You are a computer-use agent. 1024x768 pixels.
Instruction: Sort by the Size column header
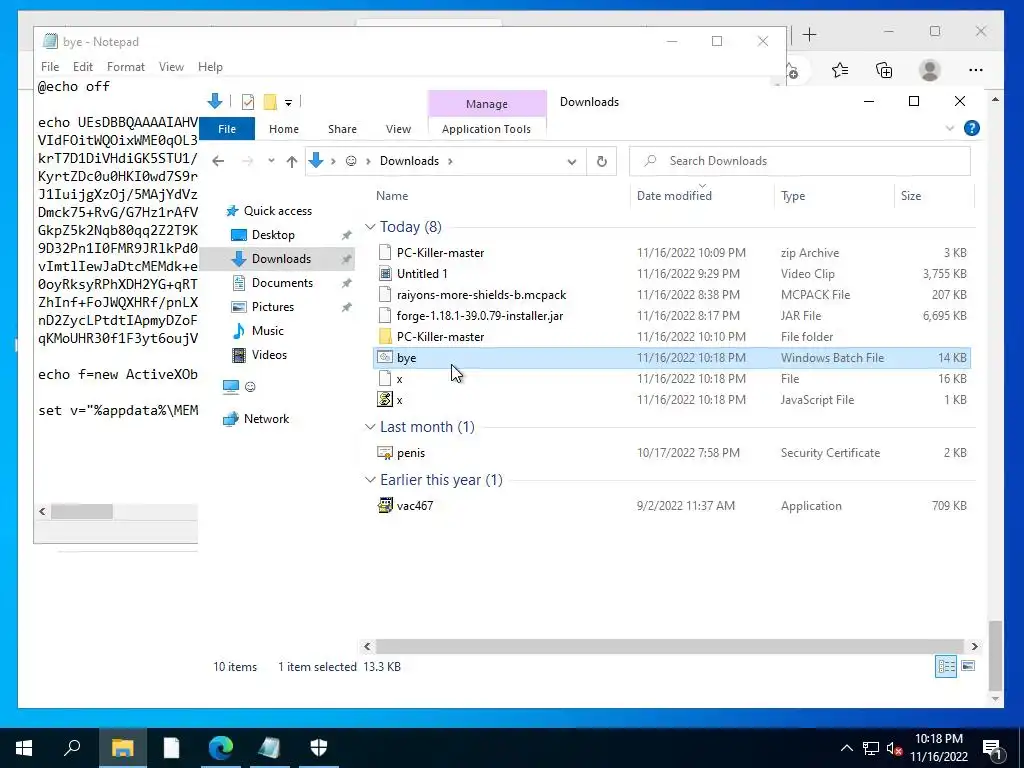(911, 196)
